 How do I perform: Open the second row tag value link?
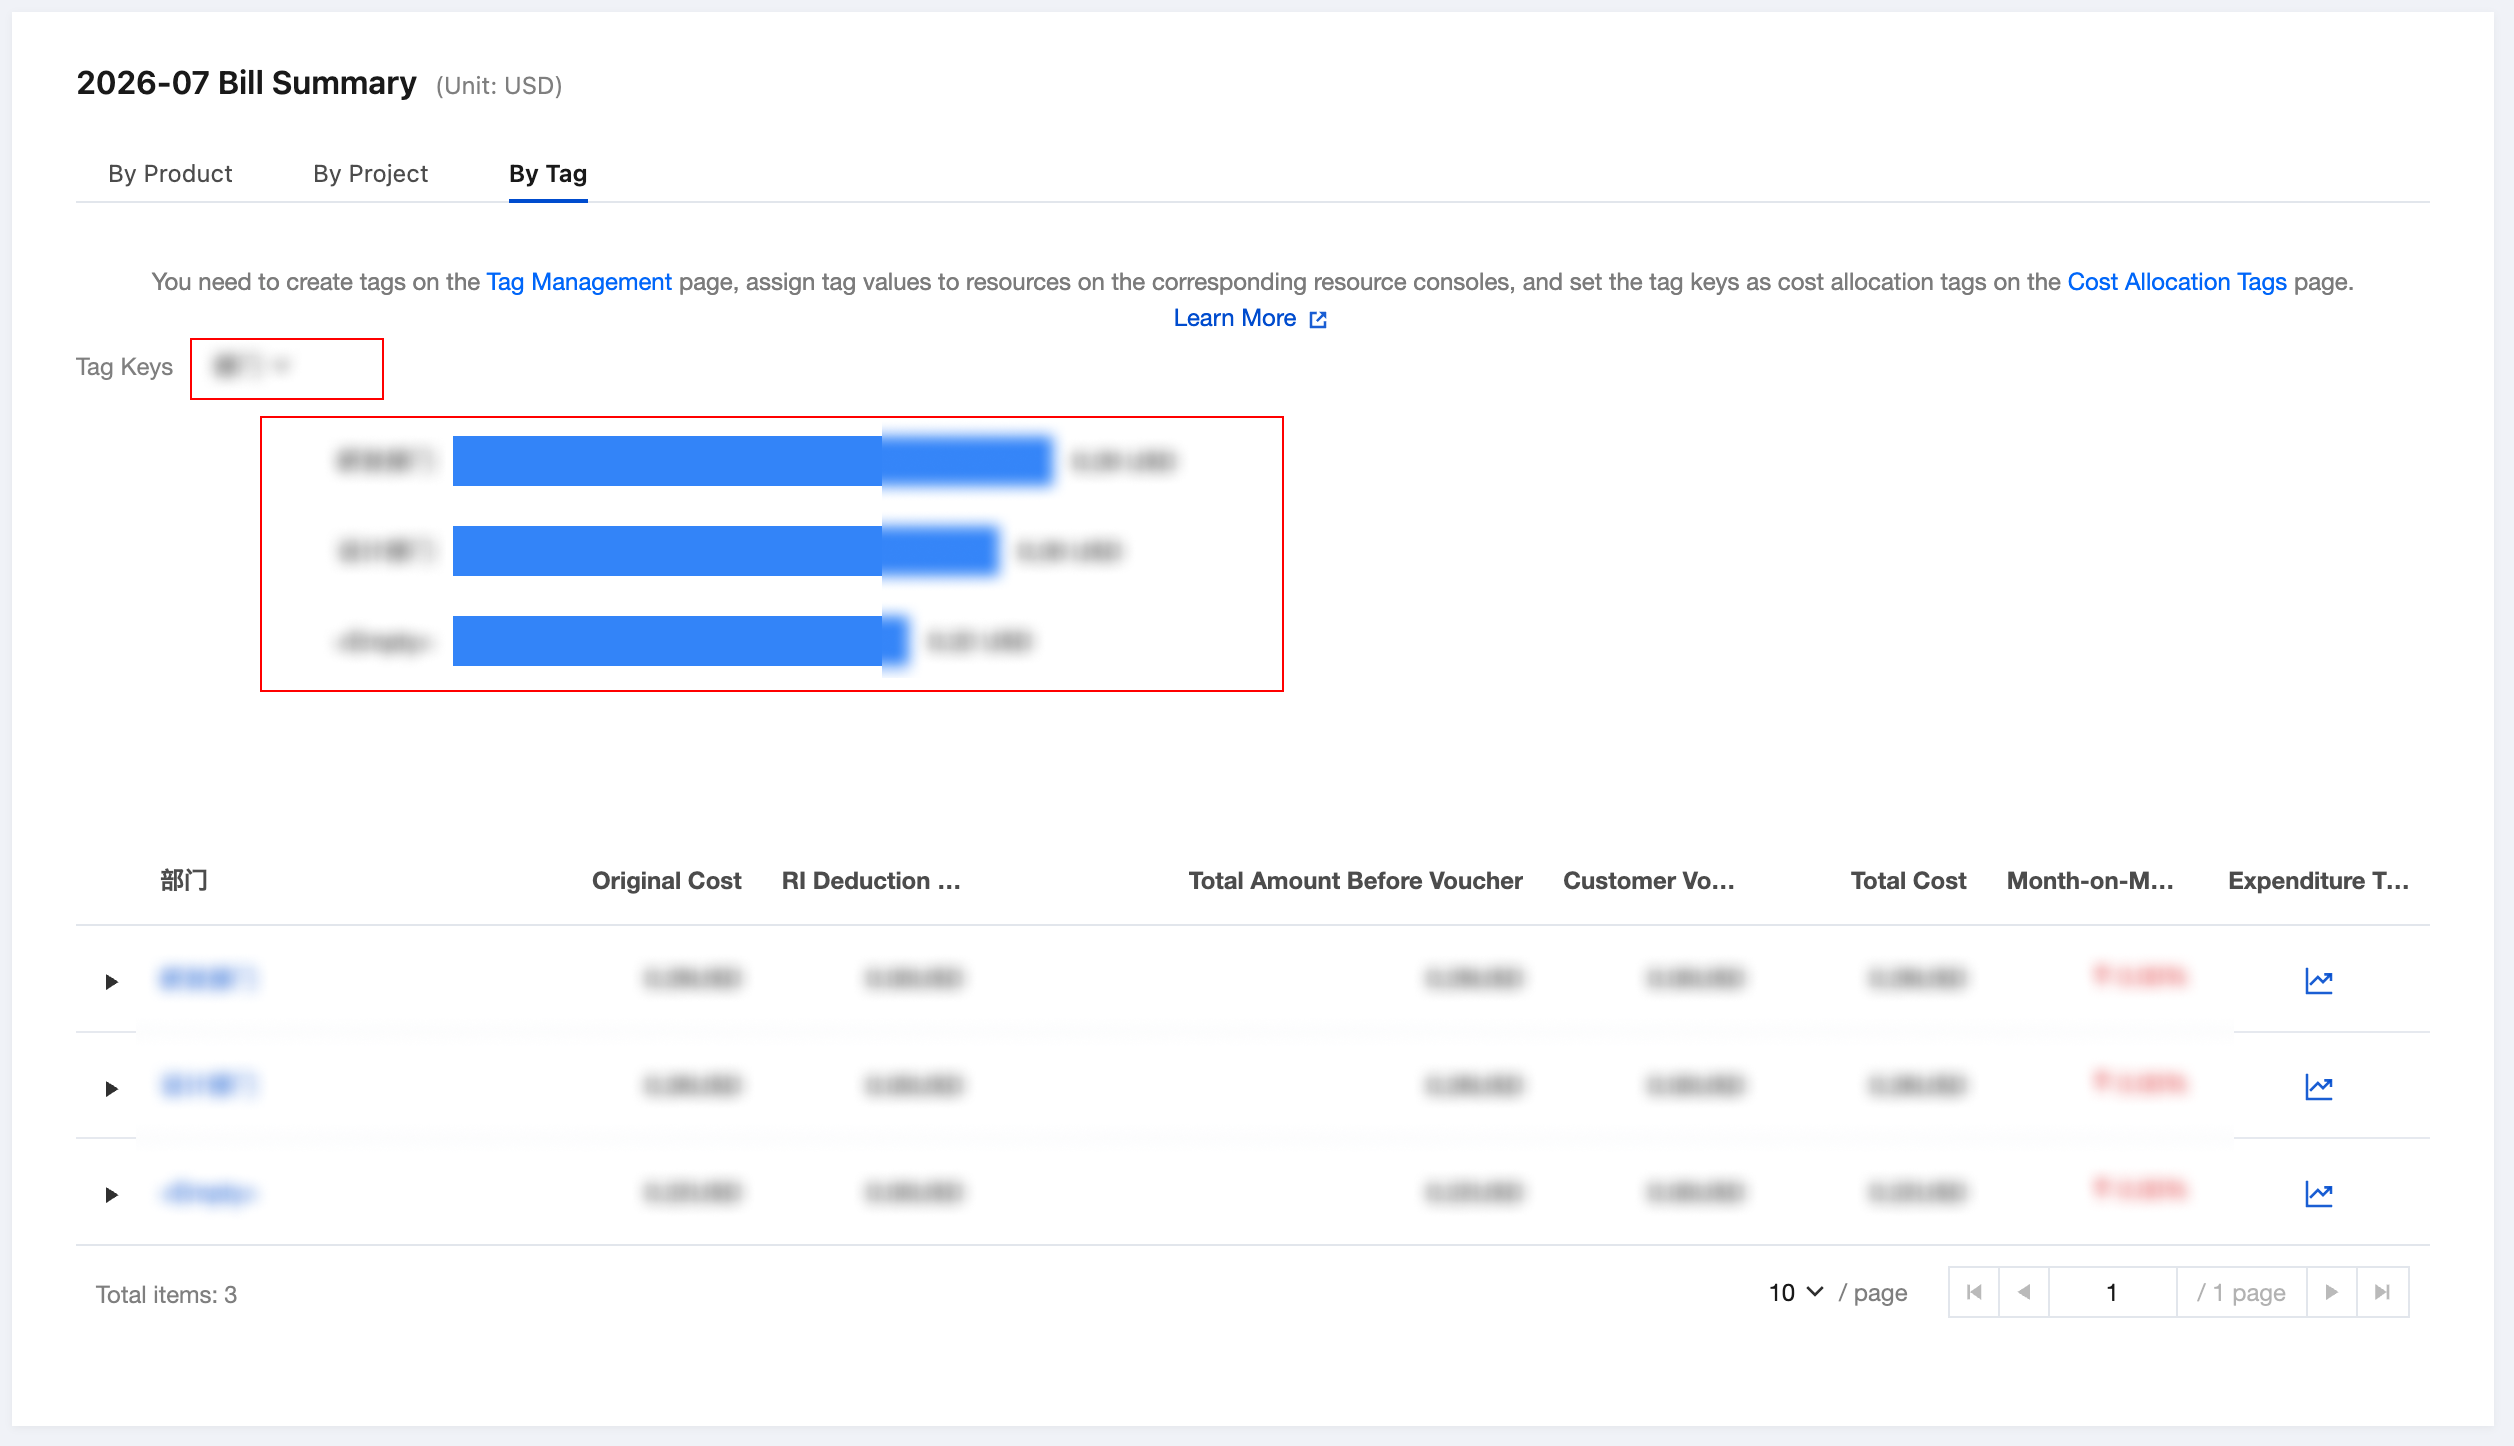click(209, 1085)
